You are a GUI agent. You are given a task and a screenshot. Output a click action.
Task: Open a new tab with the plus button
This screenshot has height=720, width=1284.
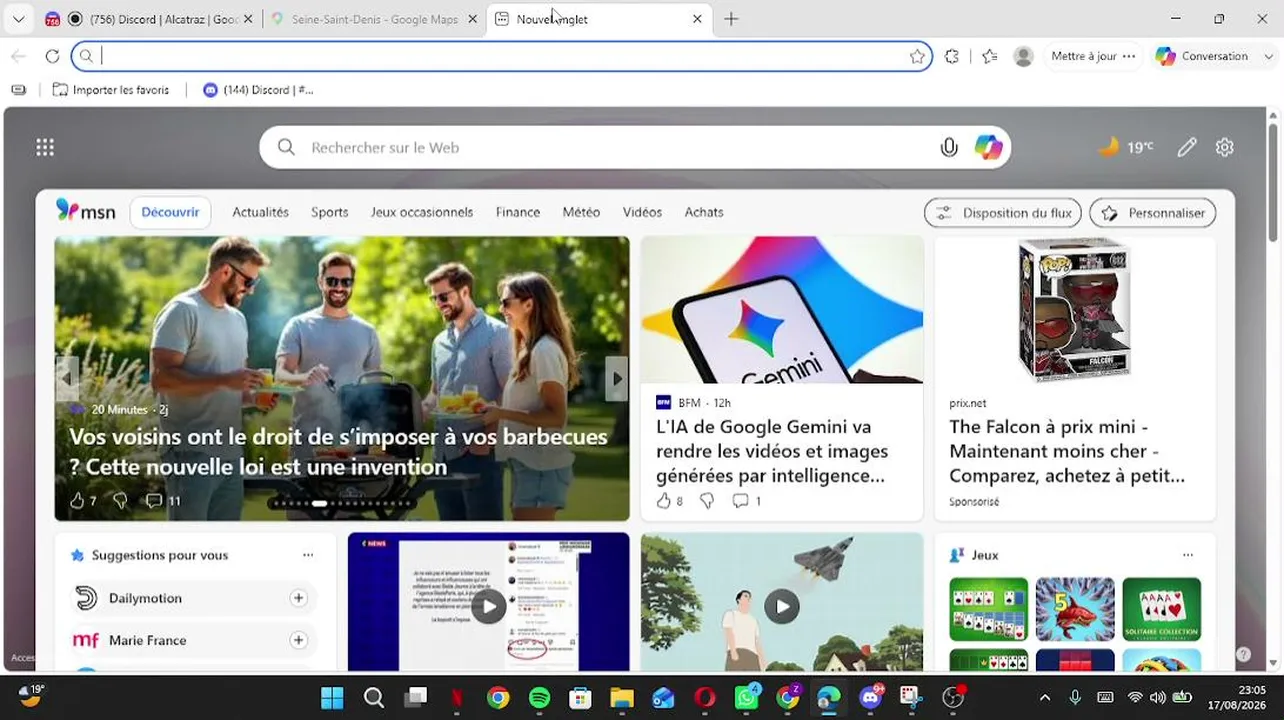point(731,19)
